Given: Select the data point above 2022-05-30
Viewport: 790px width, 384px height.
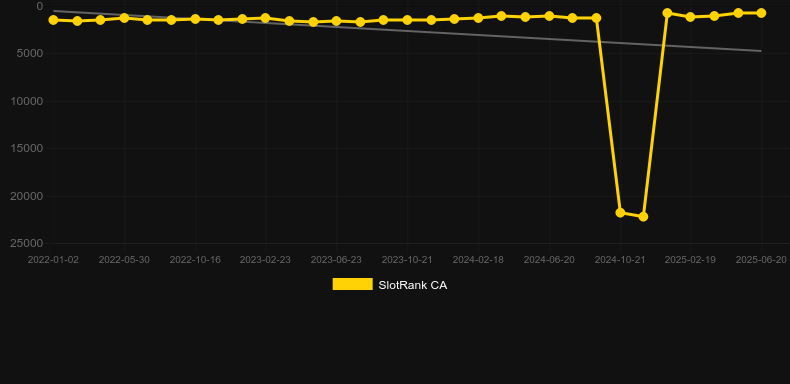Looking at the screenshot, I should coord(124,18).
